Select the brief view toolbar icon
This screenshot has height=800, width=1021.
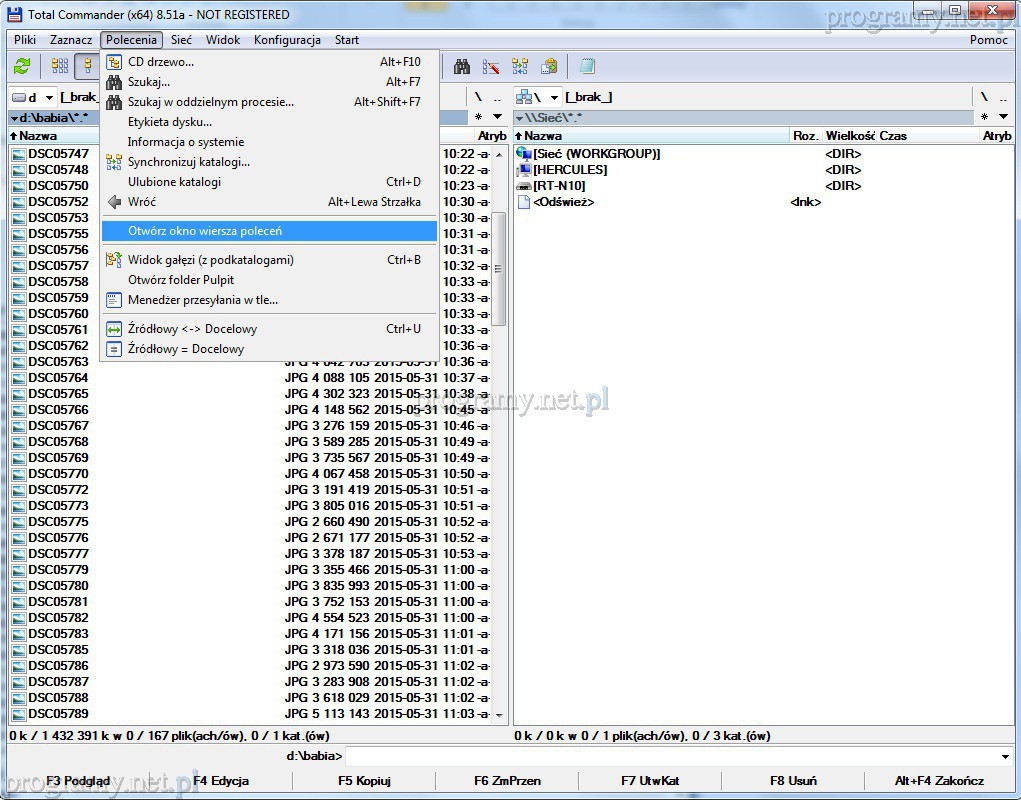click(60, 67)
